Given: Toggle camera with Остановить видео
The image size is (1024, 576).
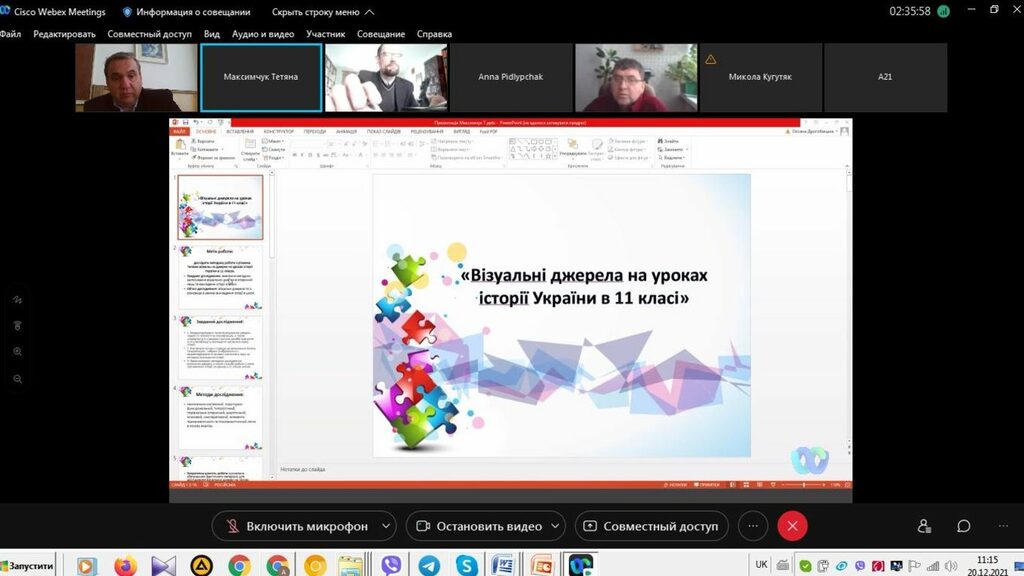Looking at the screenshot, I should [x=478, y=526].
